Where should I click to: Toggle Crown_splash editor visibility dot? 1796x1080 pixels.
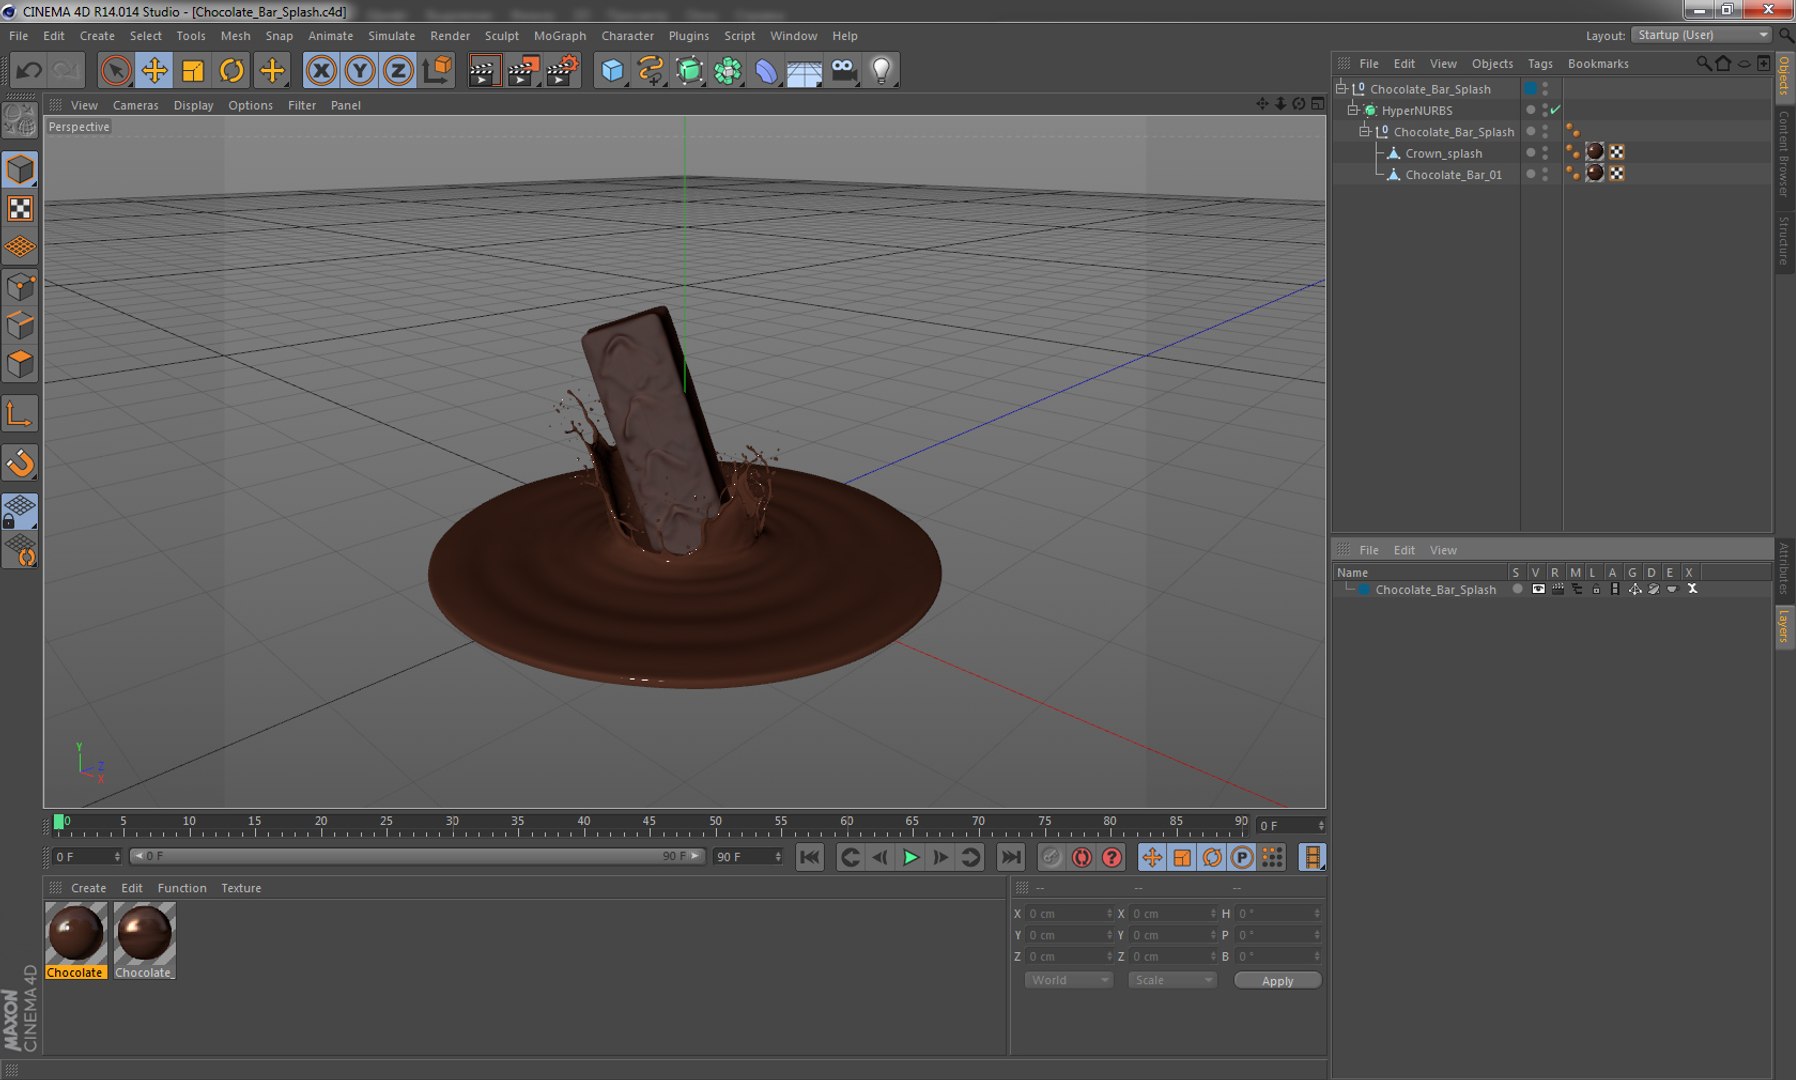coord(1545,149)
